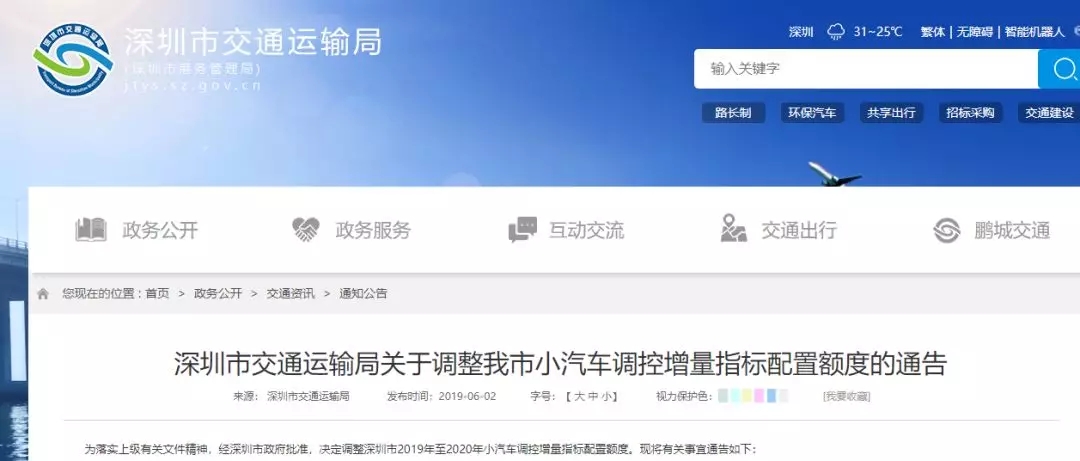Screen dimensions: 1080x461
Task: Set font size to 小
Action: coord(605,396)
